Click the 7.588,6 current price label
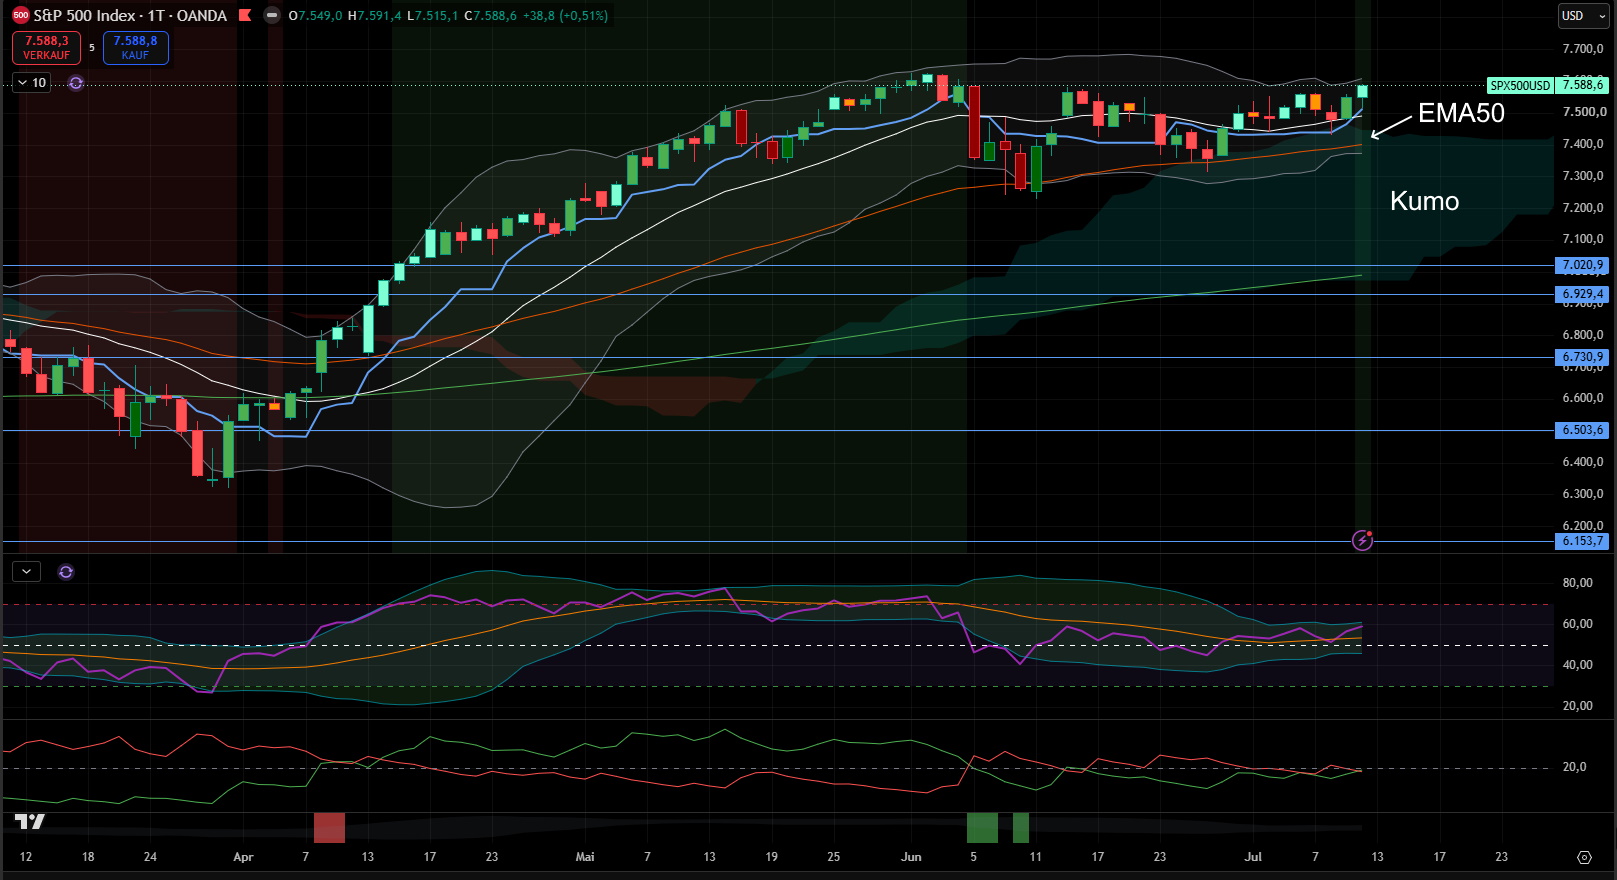The image size is (1617, 880). pyautogui.click(x=1582, y=86)
